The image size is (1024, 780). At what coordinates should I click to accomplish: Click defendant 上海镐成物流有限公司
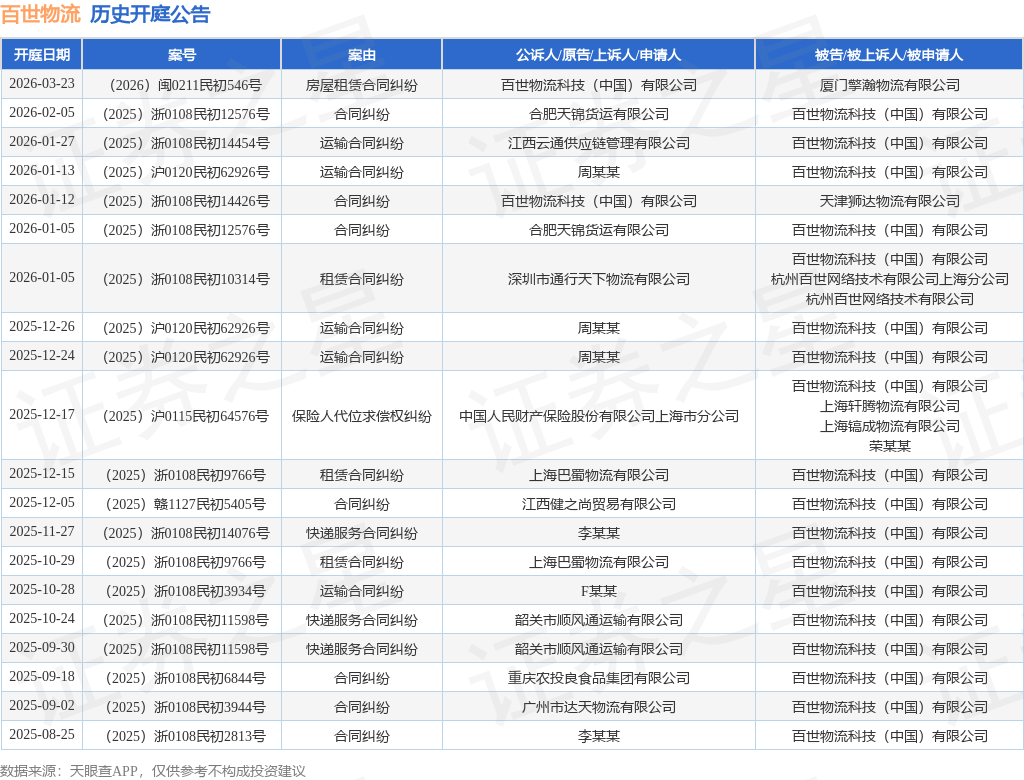pos(889,426)
